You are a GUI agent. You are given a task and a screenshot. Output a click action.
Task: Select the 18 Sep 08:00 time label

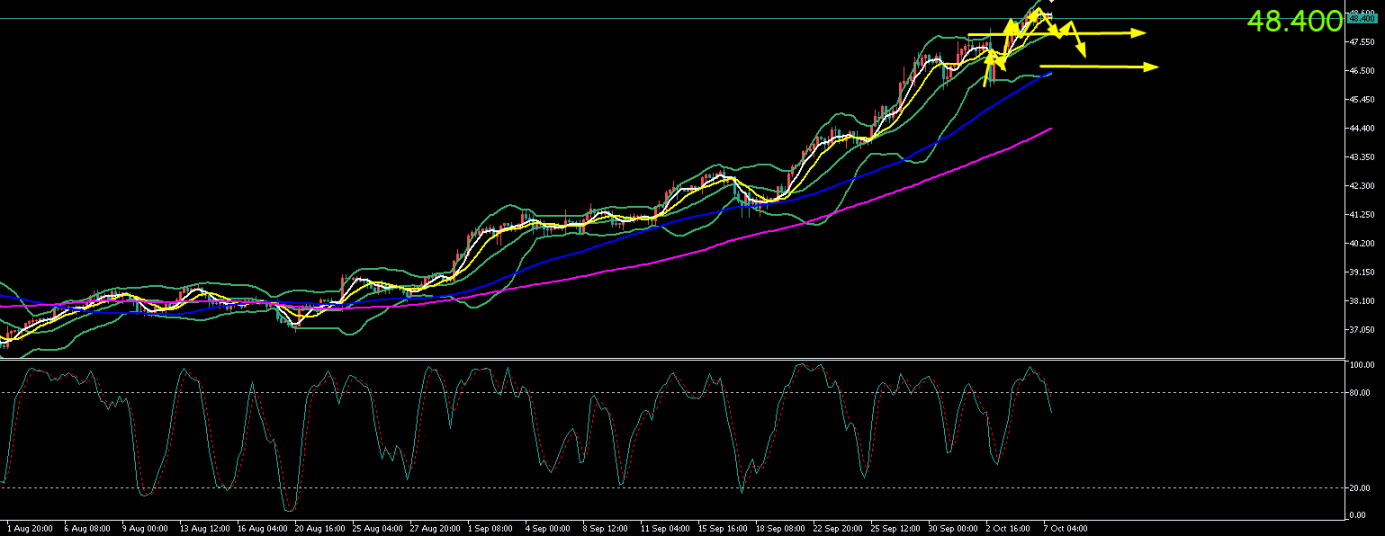(x=781, y=527)
